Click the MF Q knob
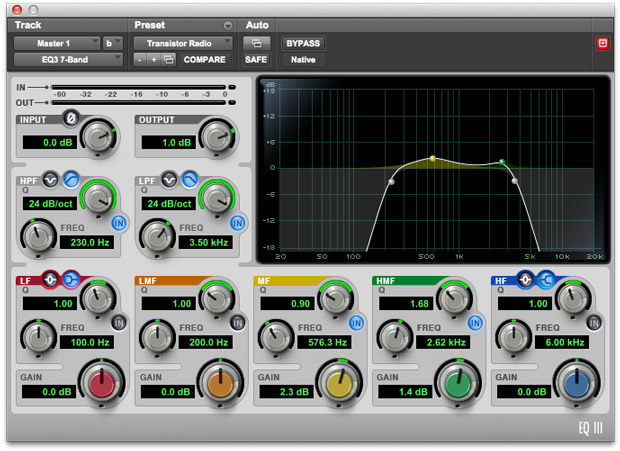This screenshot has width=620, height=451. [336, 298]
